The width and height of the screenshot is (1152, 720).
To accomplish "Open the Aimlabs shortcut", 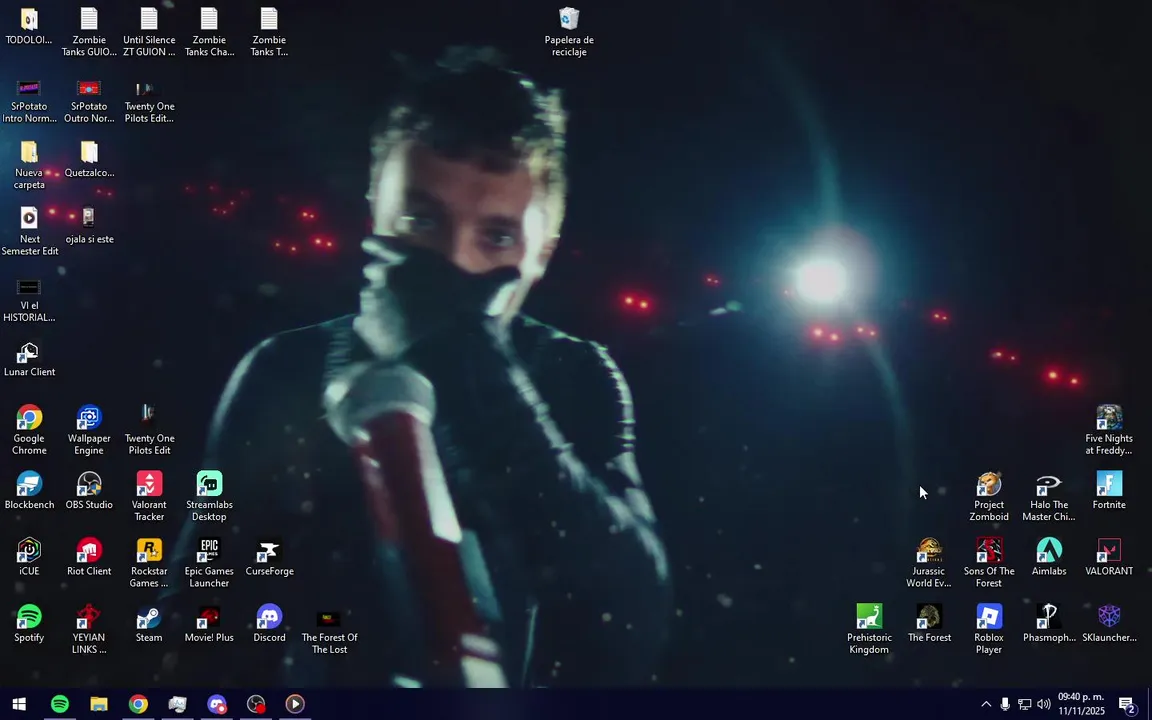I will click(1048, 557).
